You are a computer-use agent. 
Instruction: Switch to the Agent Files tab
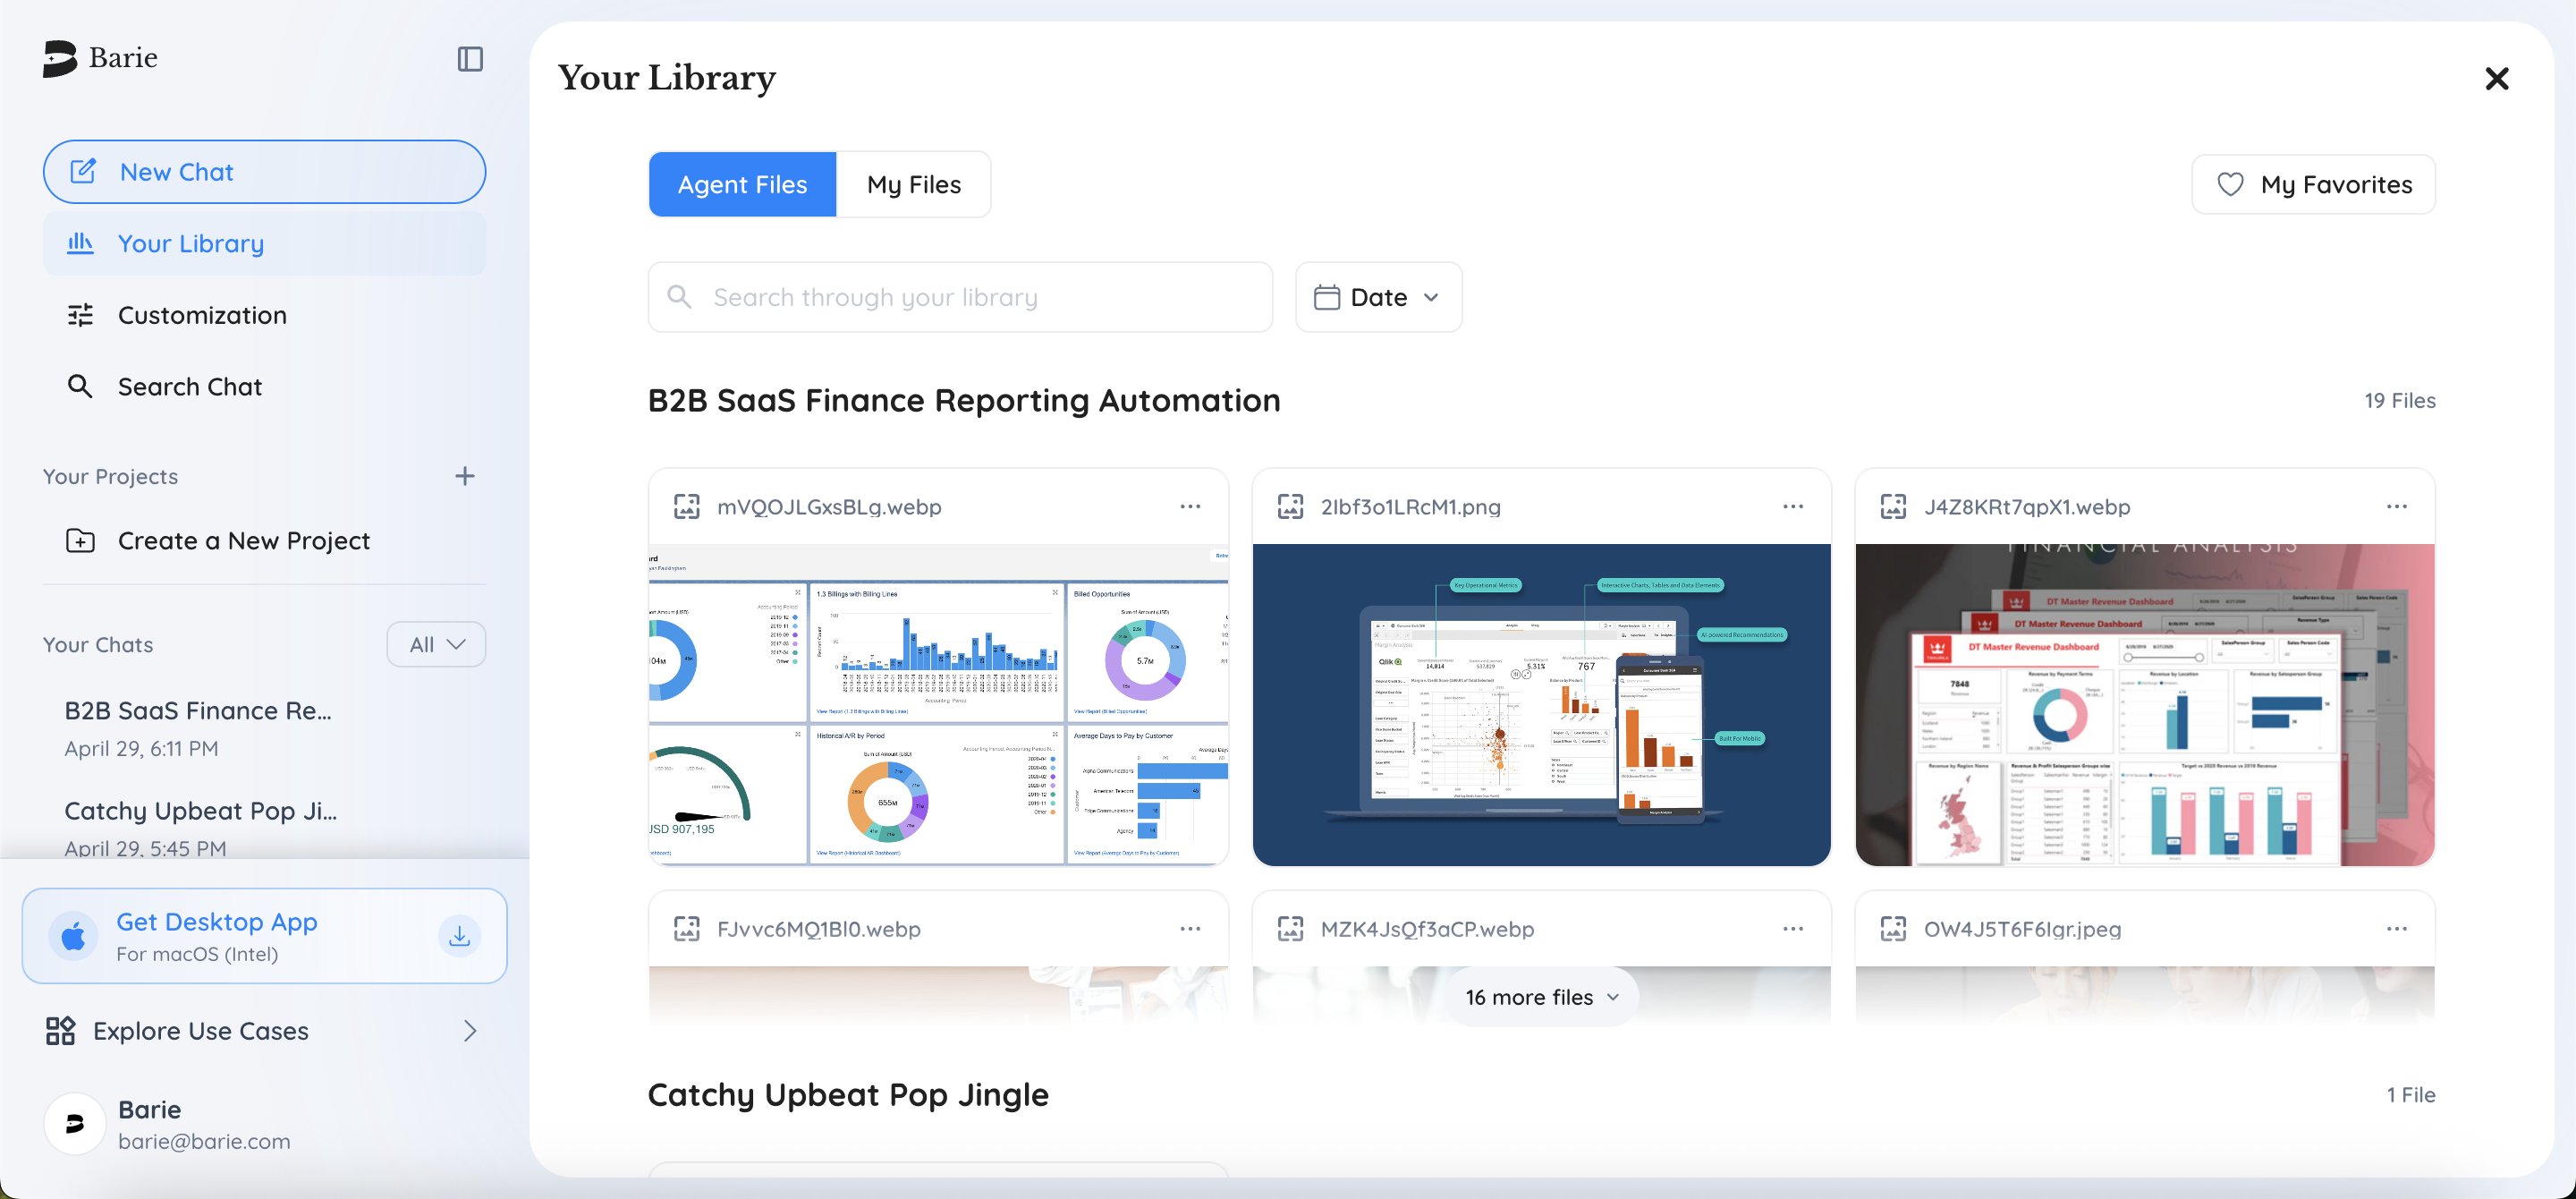742,184
